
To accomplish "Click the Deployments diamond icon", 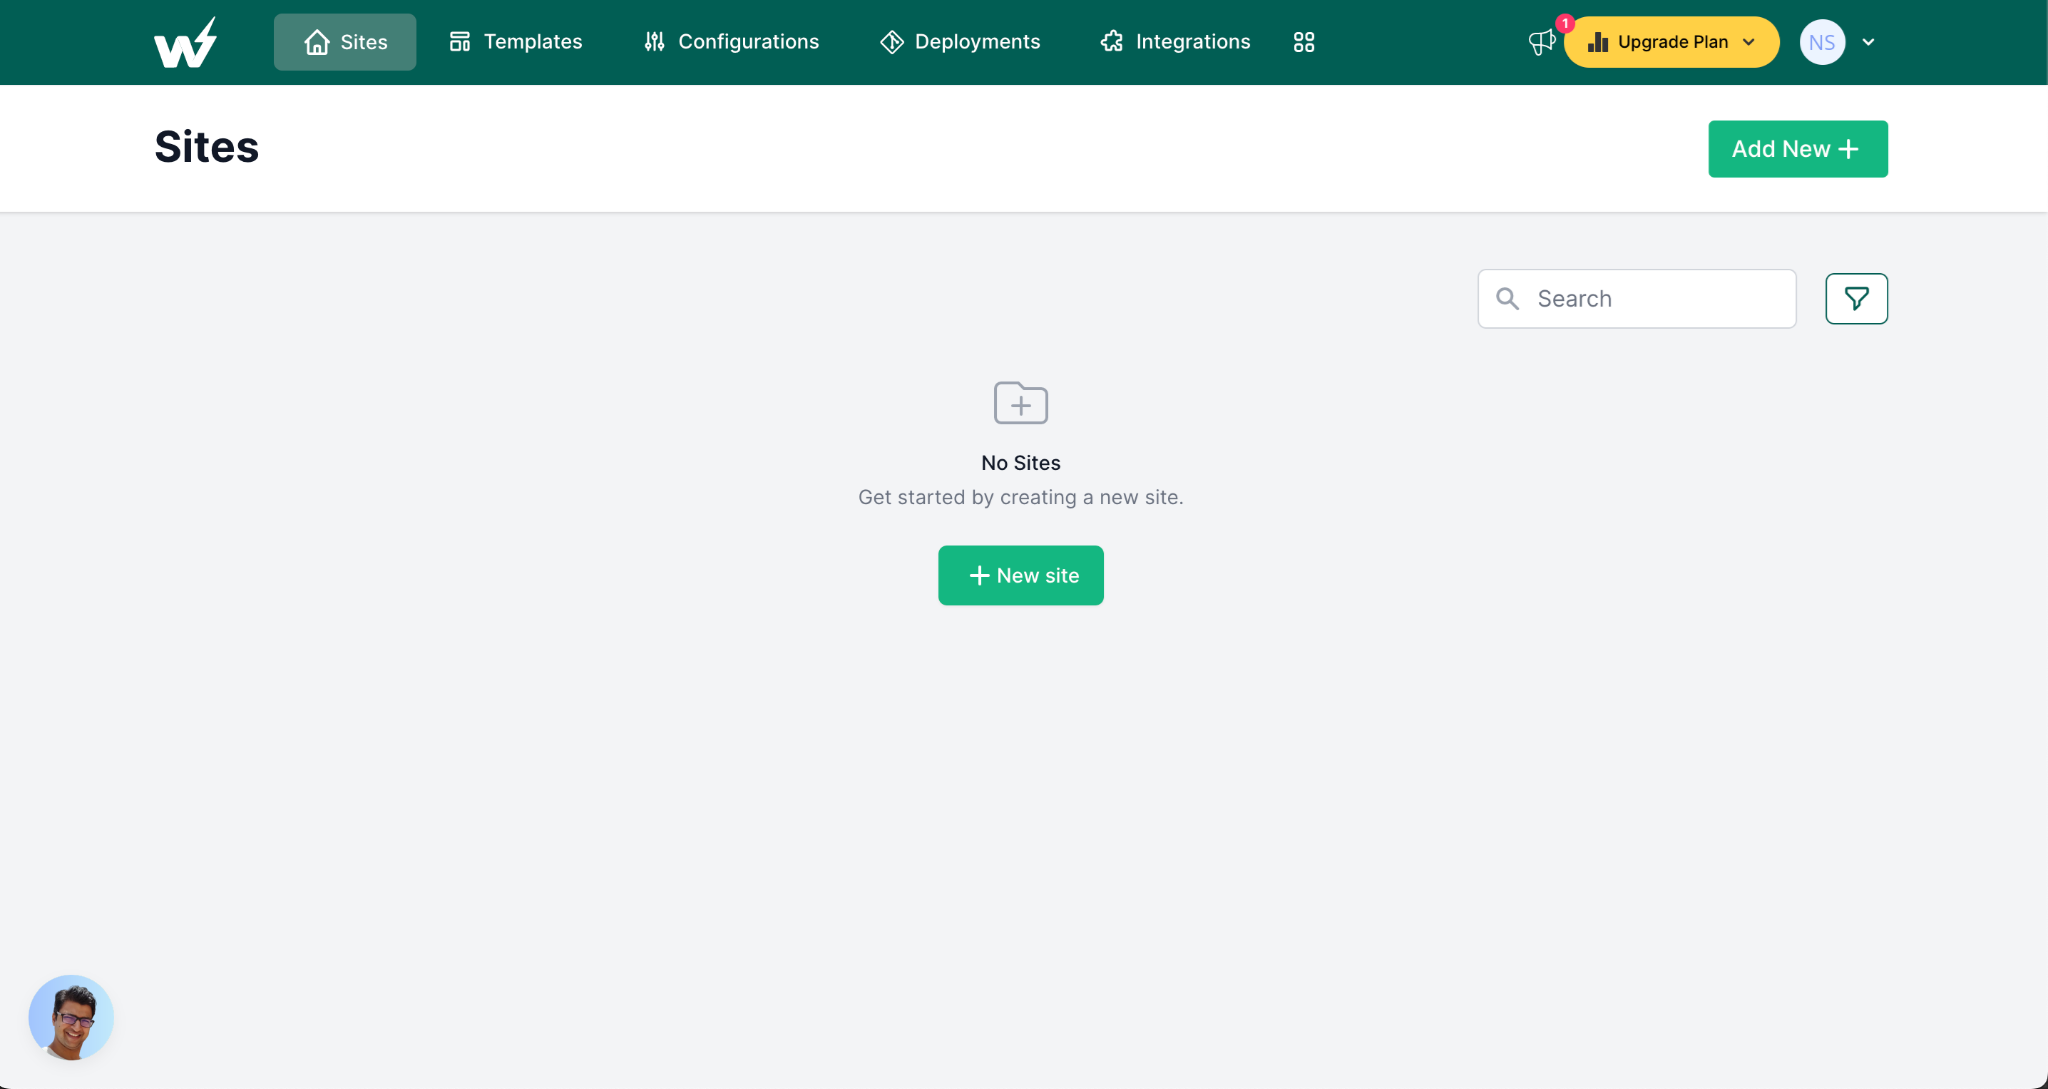I will [891, 42].
